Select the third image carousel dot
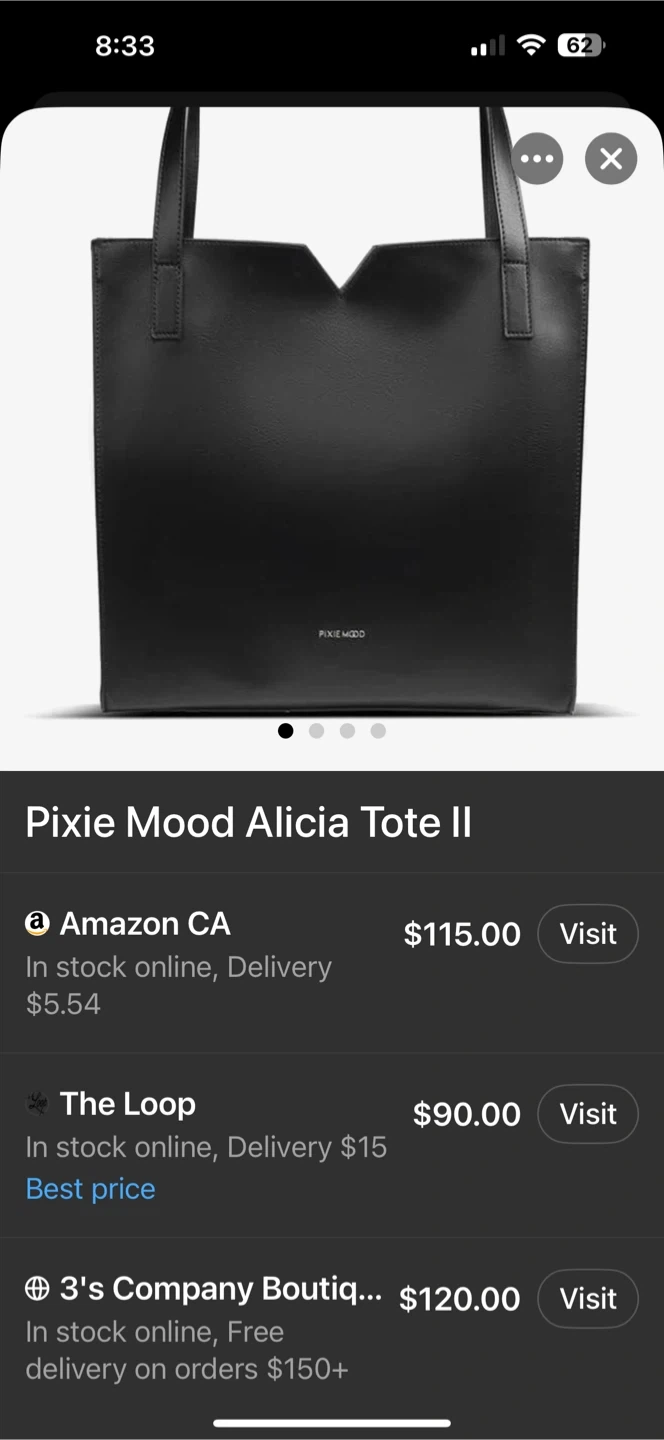Image resolution: width=664 pixels, height=1440 pixels. click(x=347, y=731)
